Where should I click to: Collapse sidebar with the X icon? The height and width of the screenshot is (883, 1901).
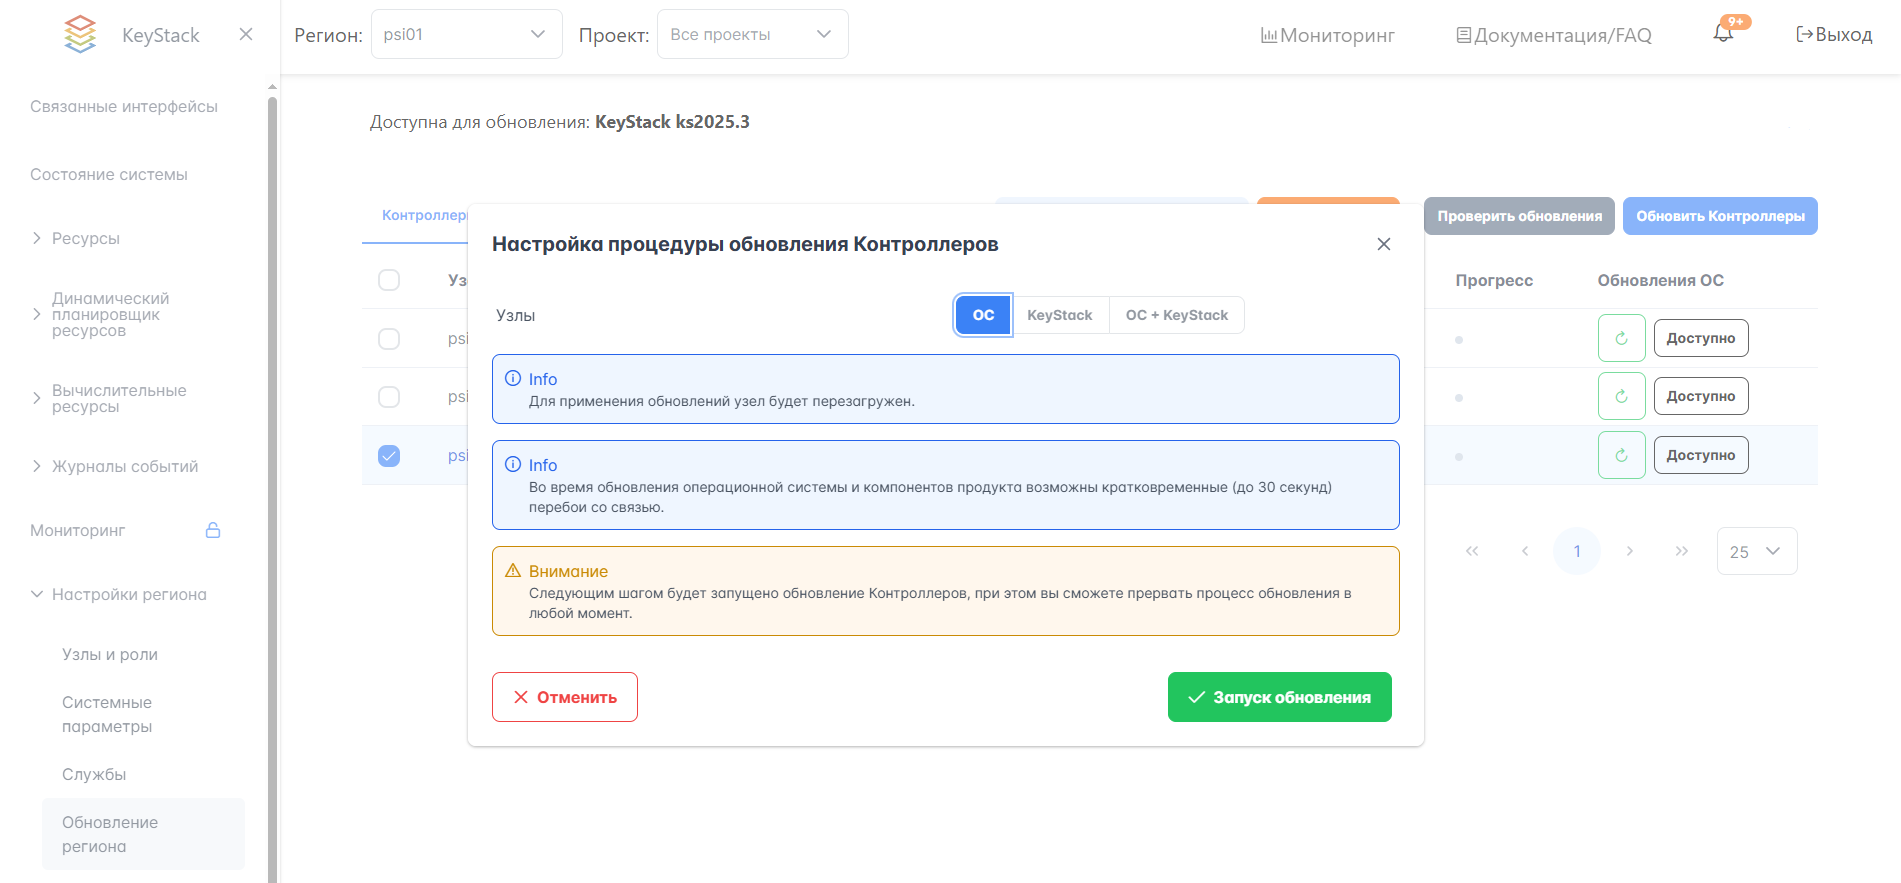[x=246, y=34]
